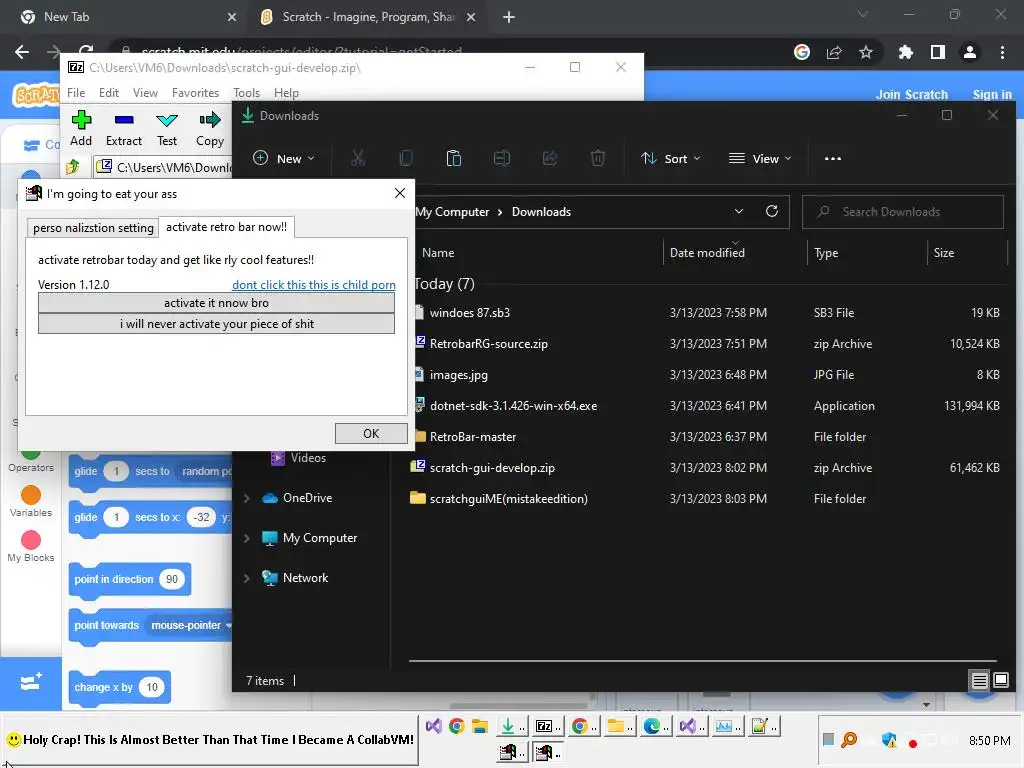Click the 7-Zip up-folder icon
The image size is (1024, 768).
click(72, 167)
